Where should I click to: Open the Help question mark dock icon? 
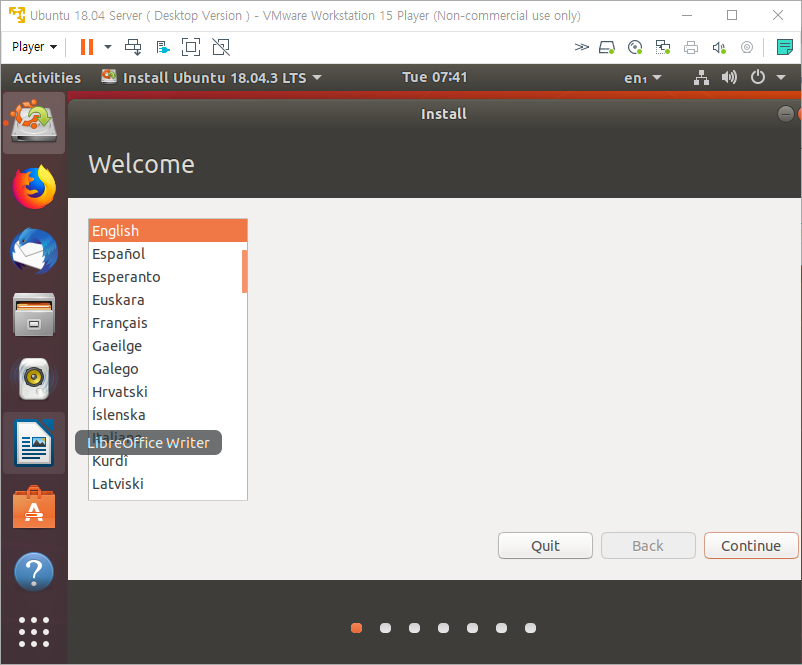click(34, 571)
